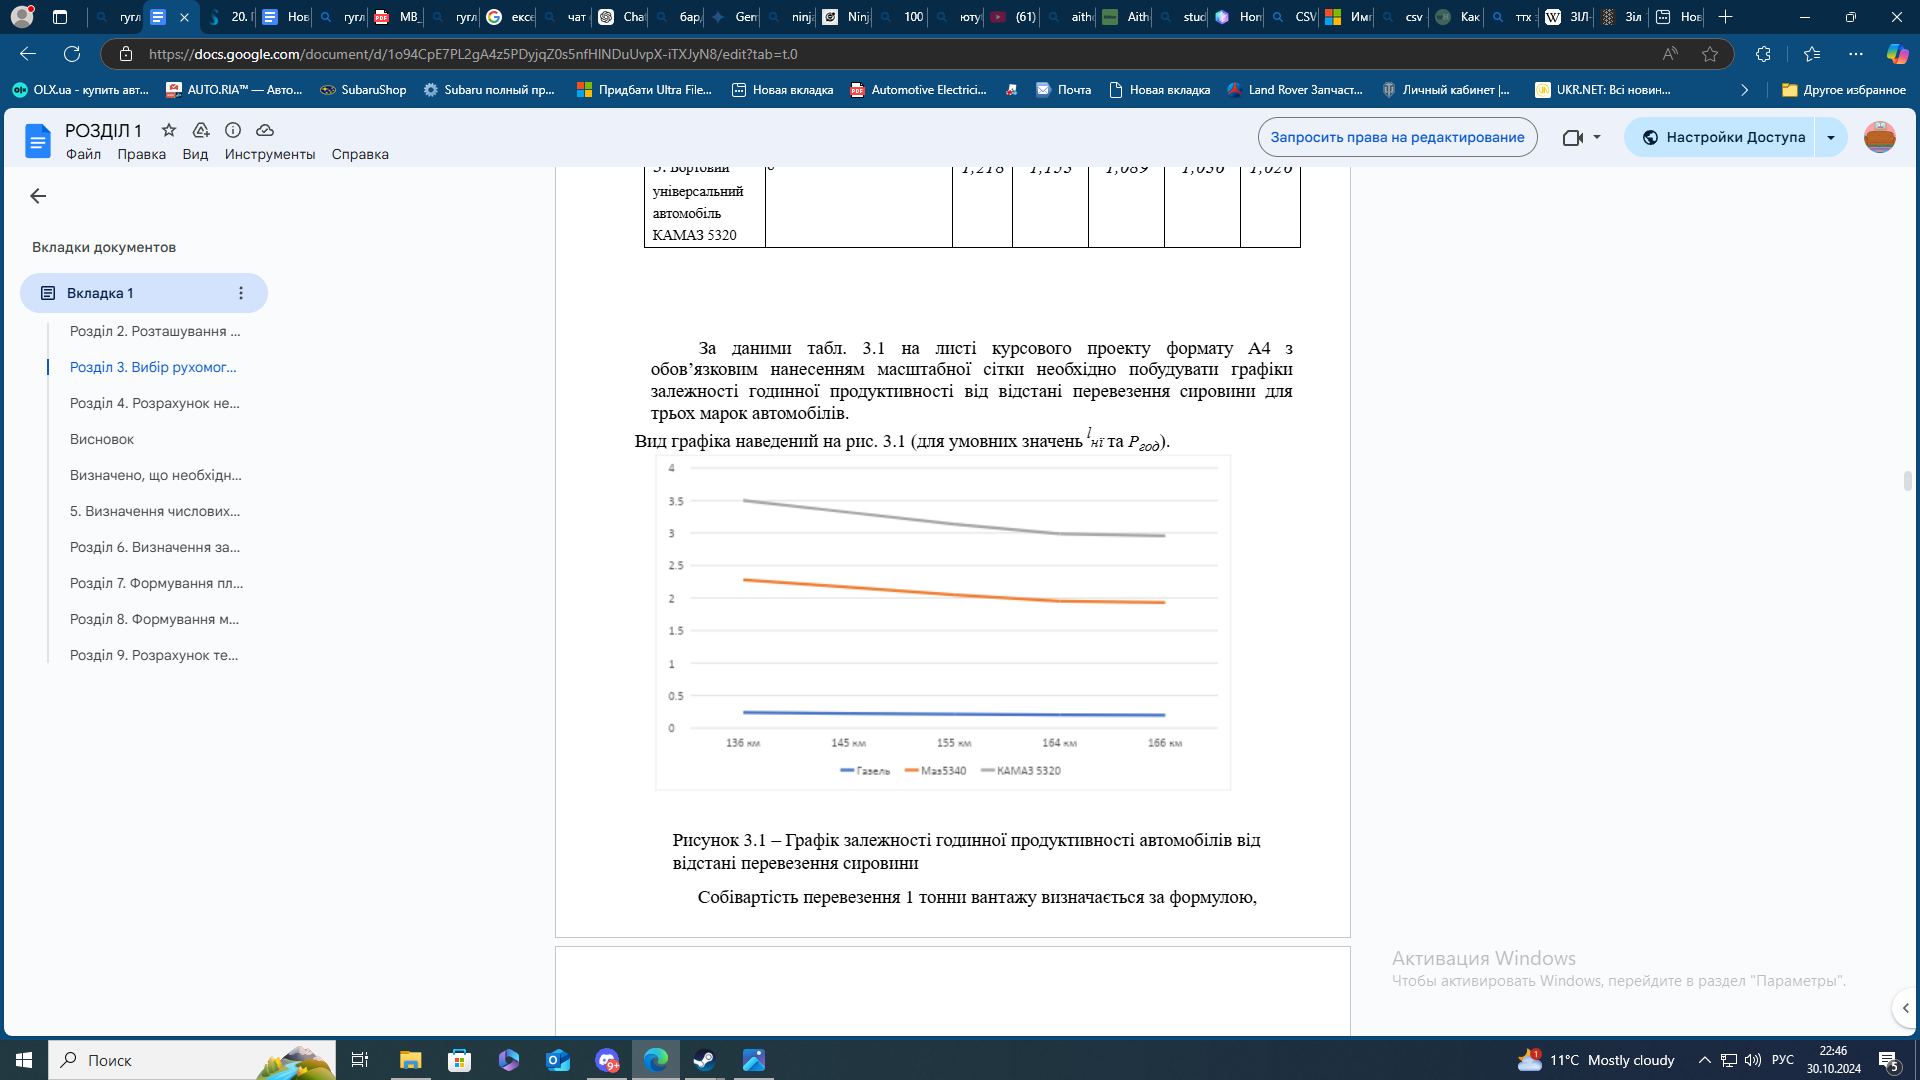Jump to Розділ 4. Розрахунок heading
This screenshot has height=1080, width=1920.
point(155,403)
